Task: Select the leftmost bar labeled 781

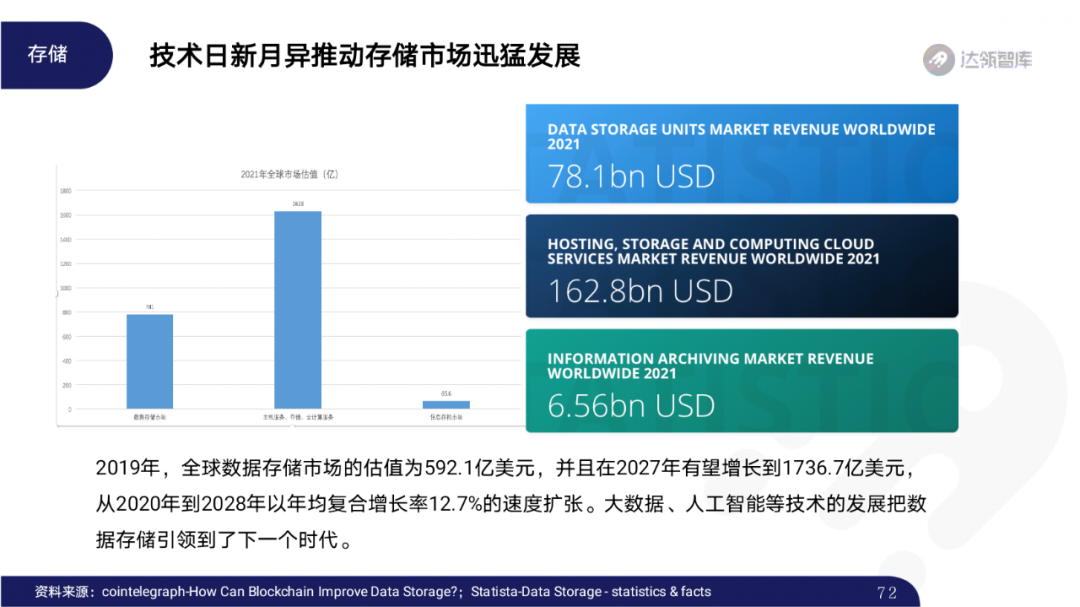Action: click(148, 363)
